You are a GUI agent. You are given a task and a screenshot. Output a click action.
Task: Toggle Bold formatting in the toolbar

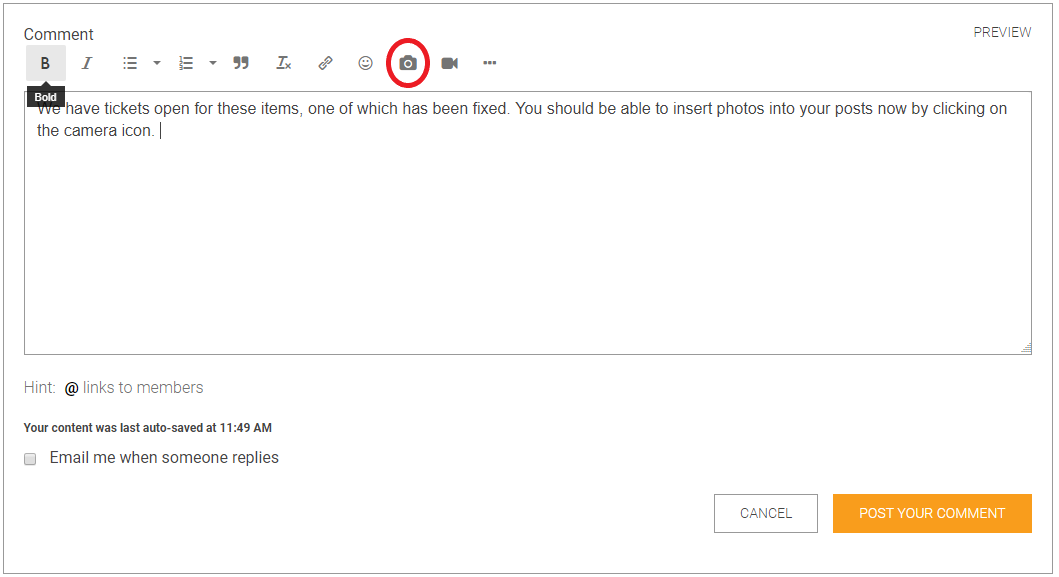point(45,63)
